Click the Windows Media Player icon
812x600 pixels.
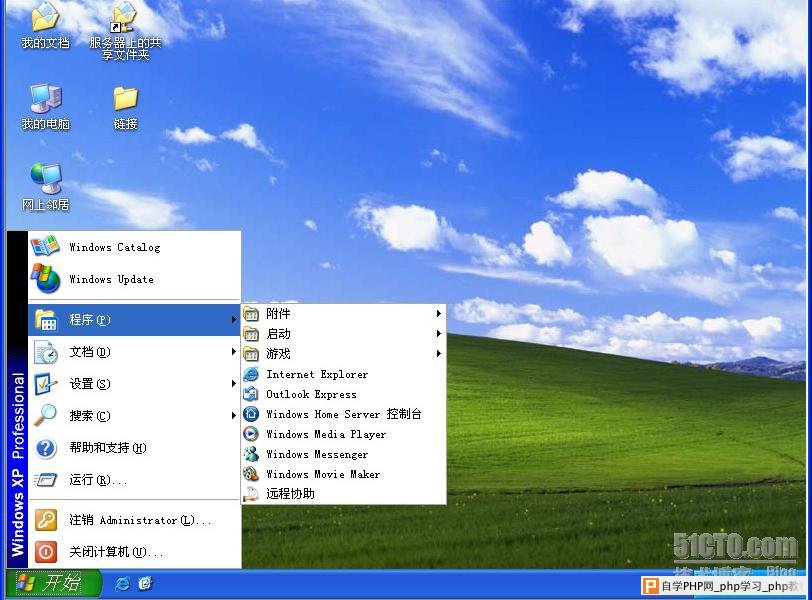point(251,434)
